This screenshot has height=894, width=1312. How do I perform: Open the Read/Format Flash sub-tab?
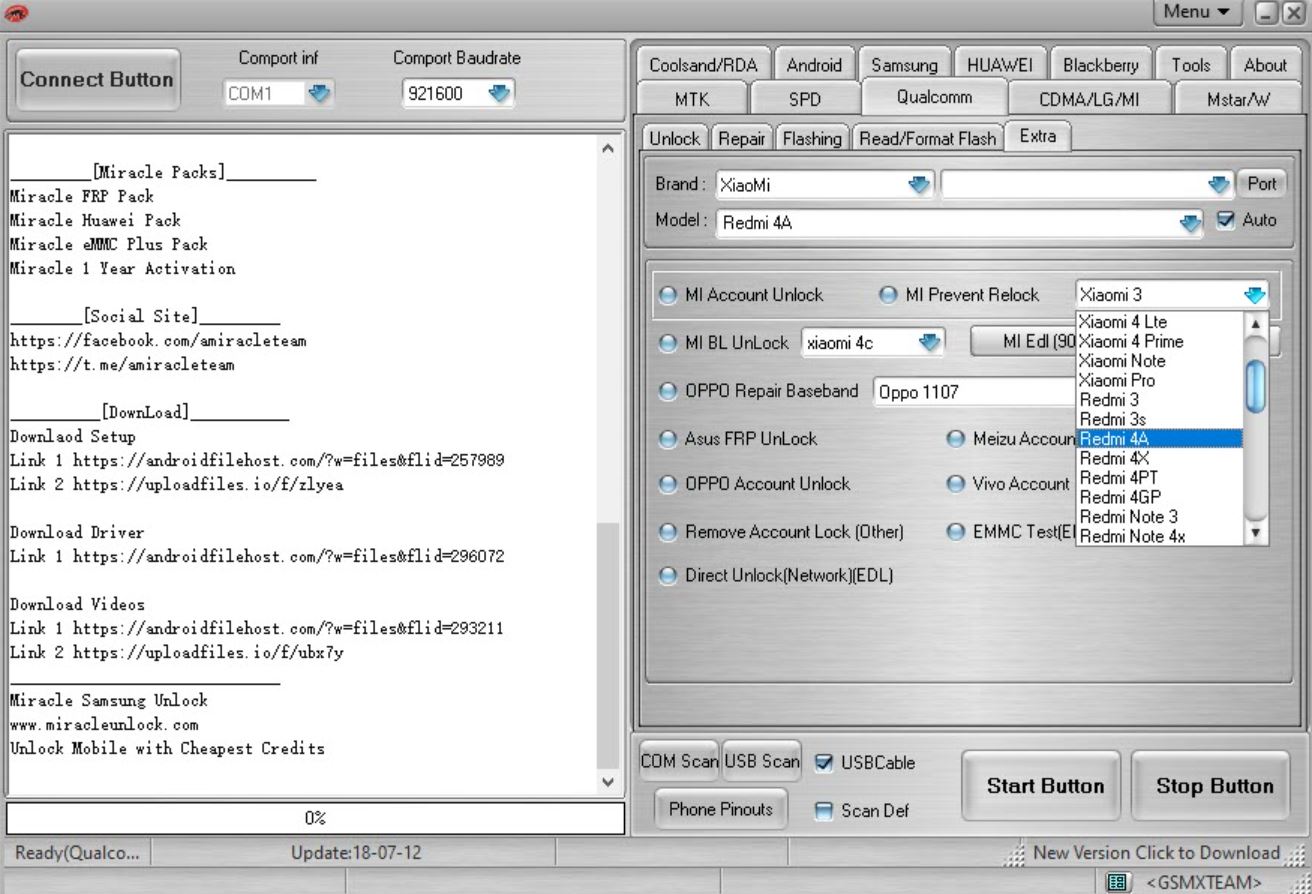coord(928,139)
